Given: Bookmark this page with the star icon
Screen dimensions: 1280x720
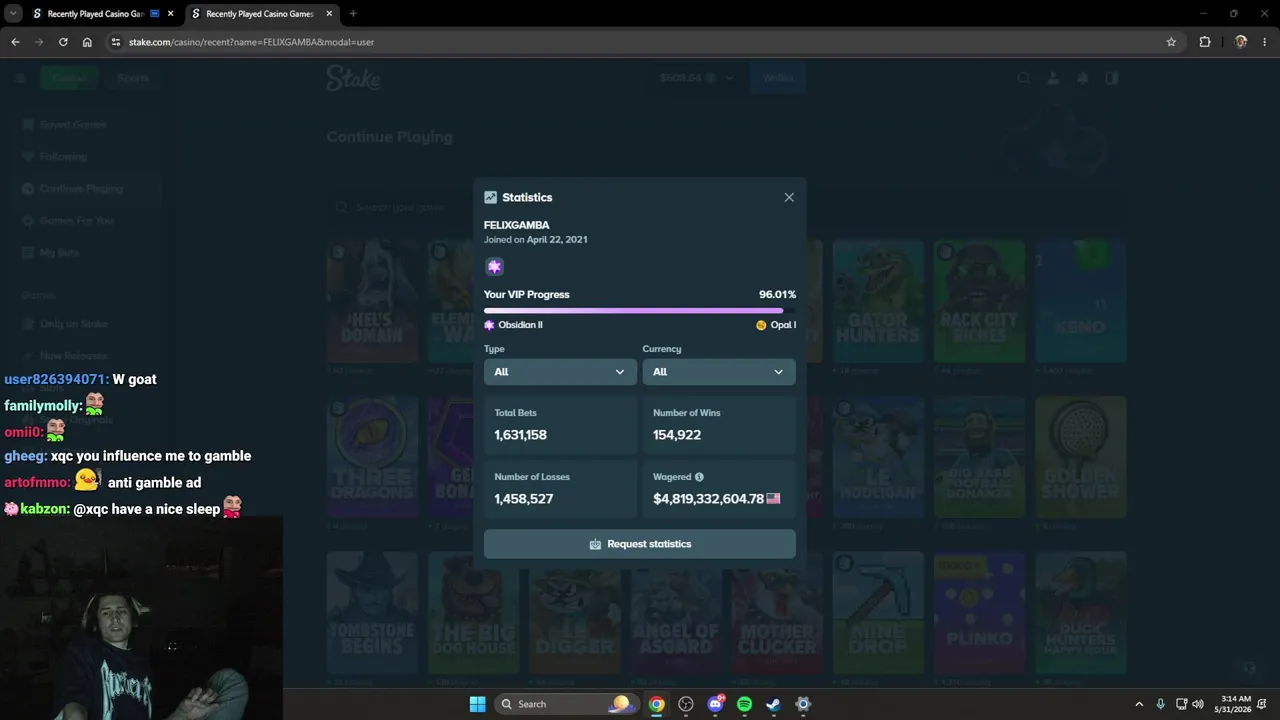Looking at the screenshot, I should (x=1171, y=42).
